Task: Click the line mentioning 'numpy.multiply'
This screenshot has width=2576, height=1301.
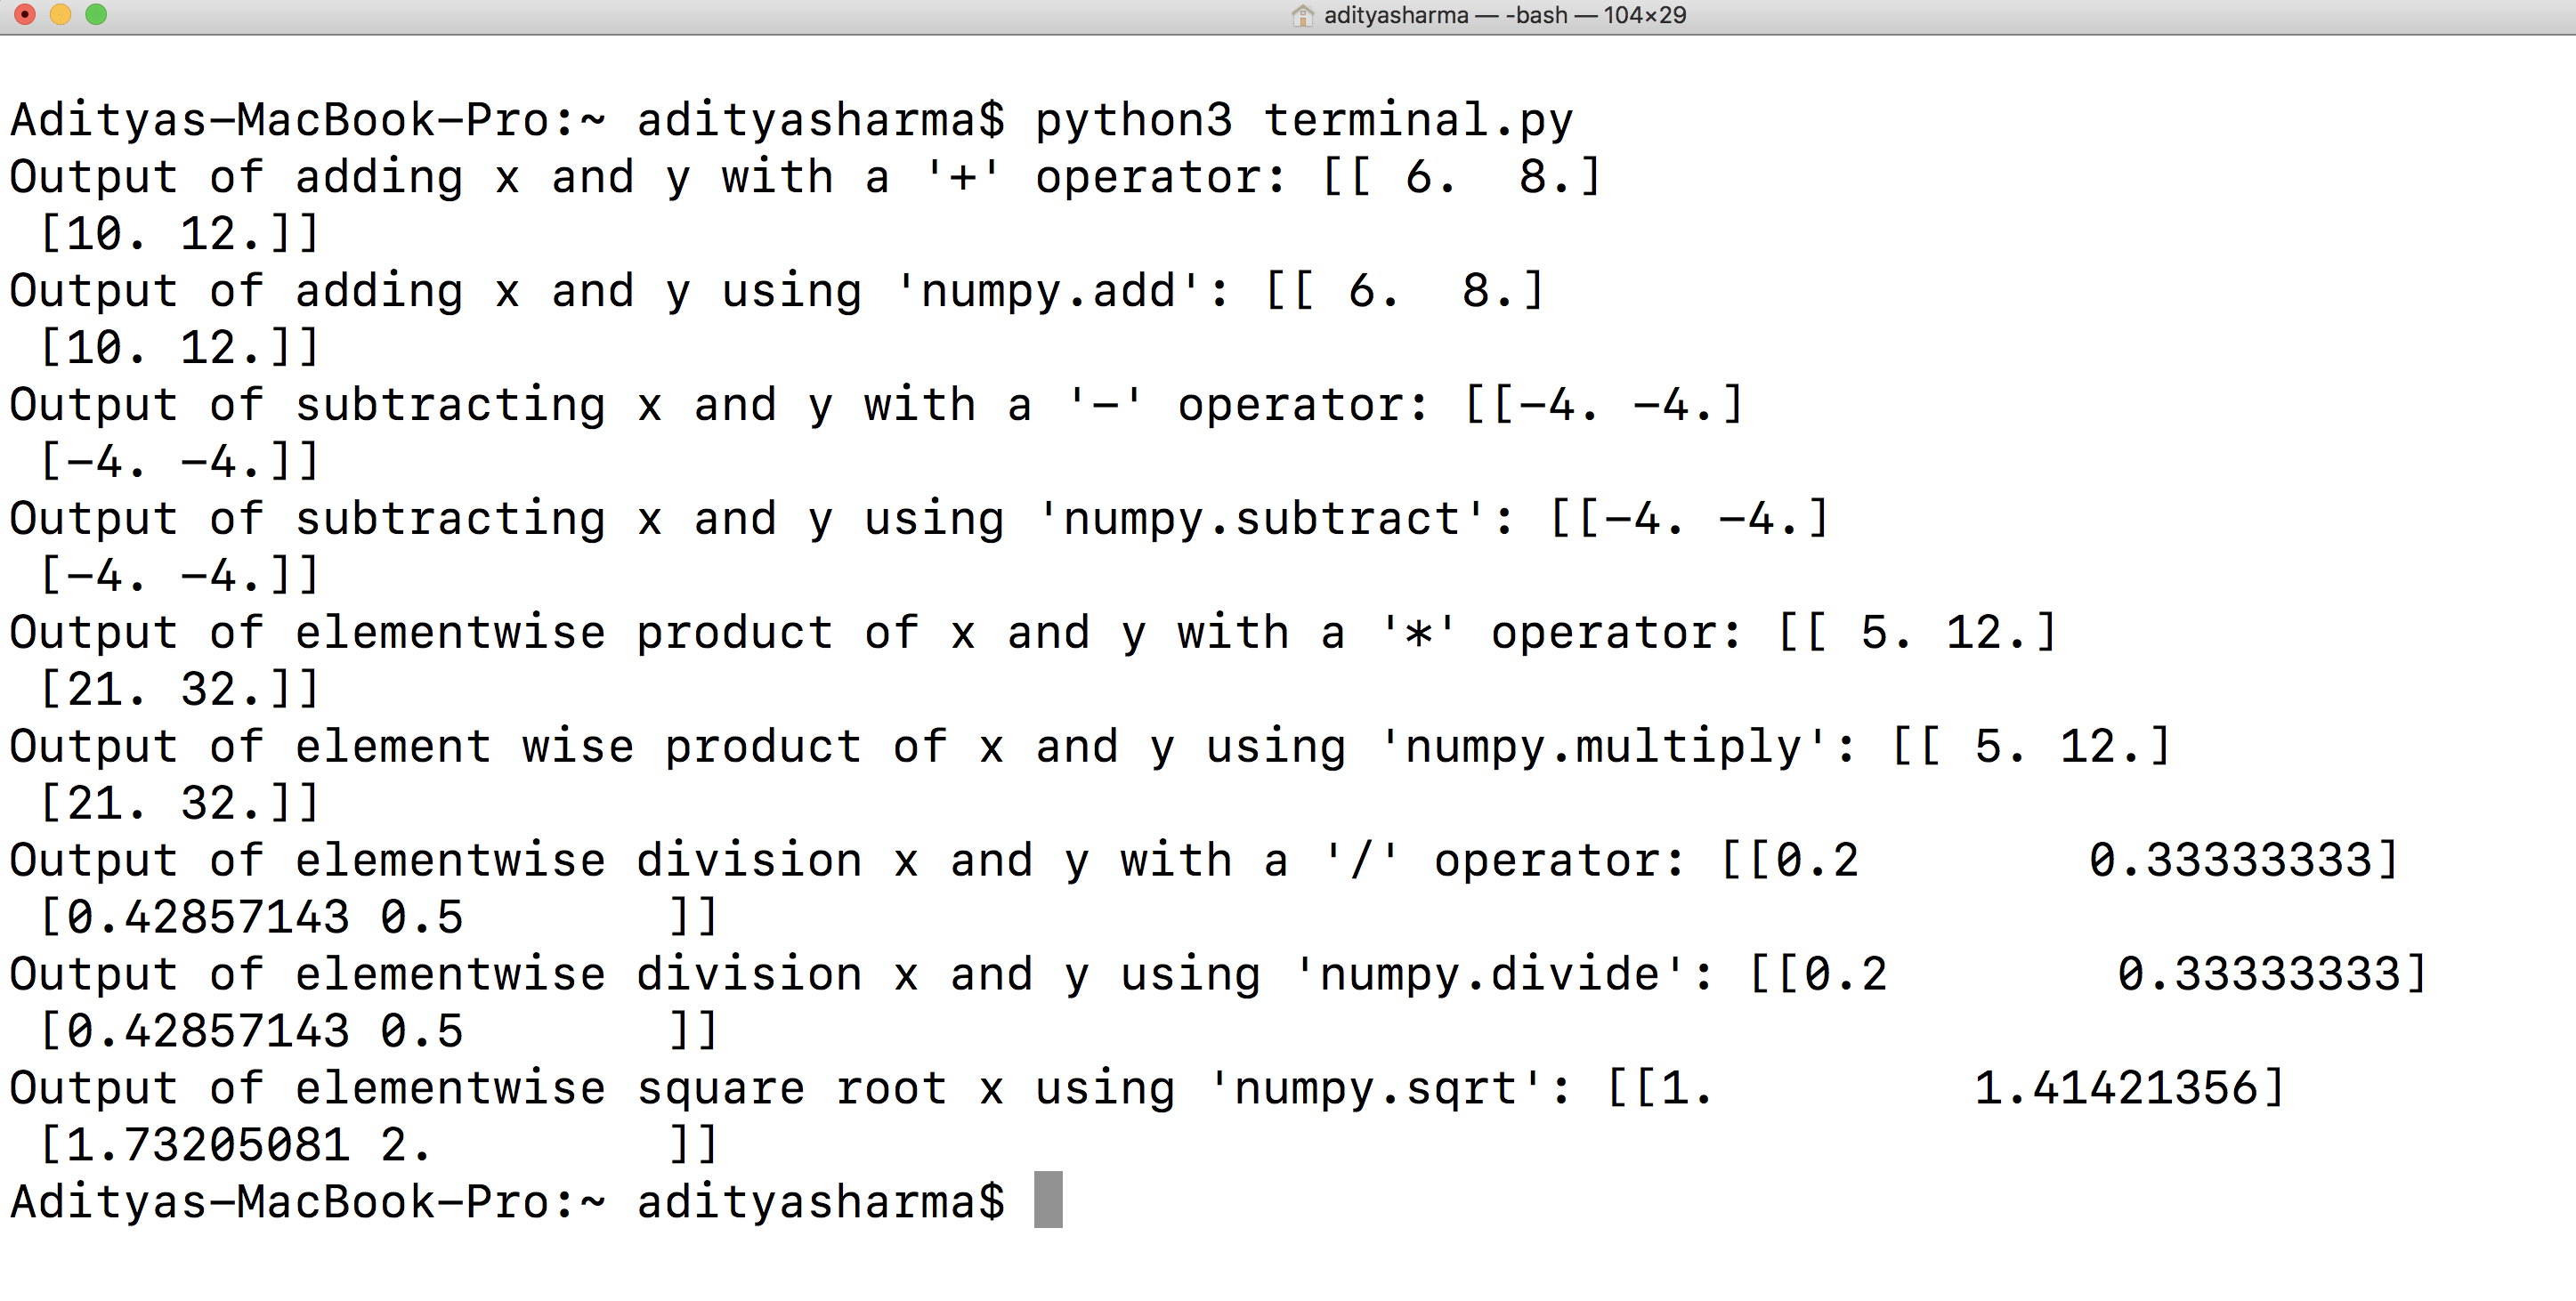Action: (1090, 748)
